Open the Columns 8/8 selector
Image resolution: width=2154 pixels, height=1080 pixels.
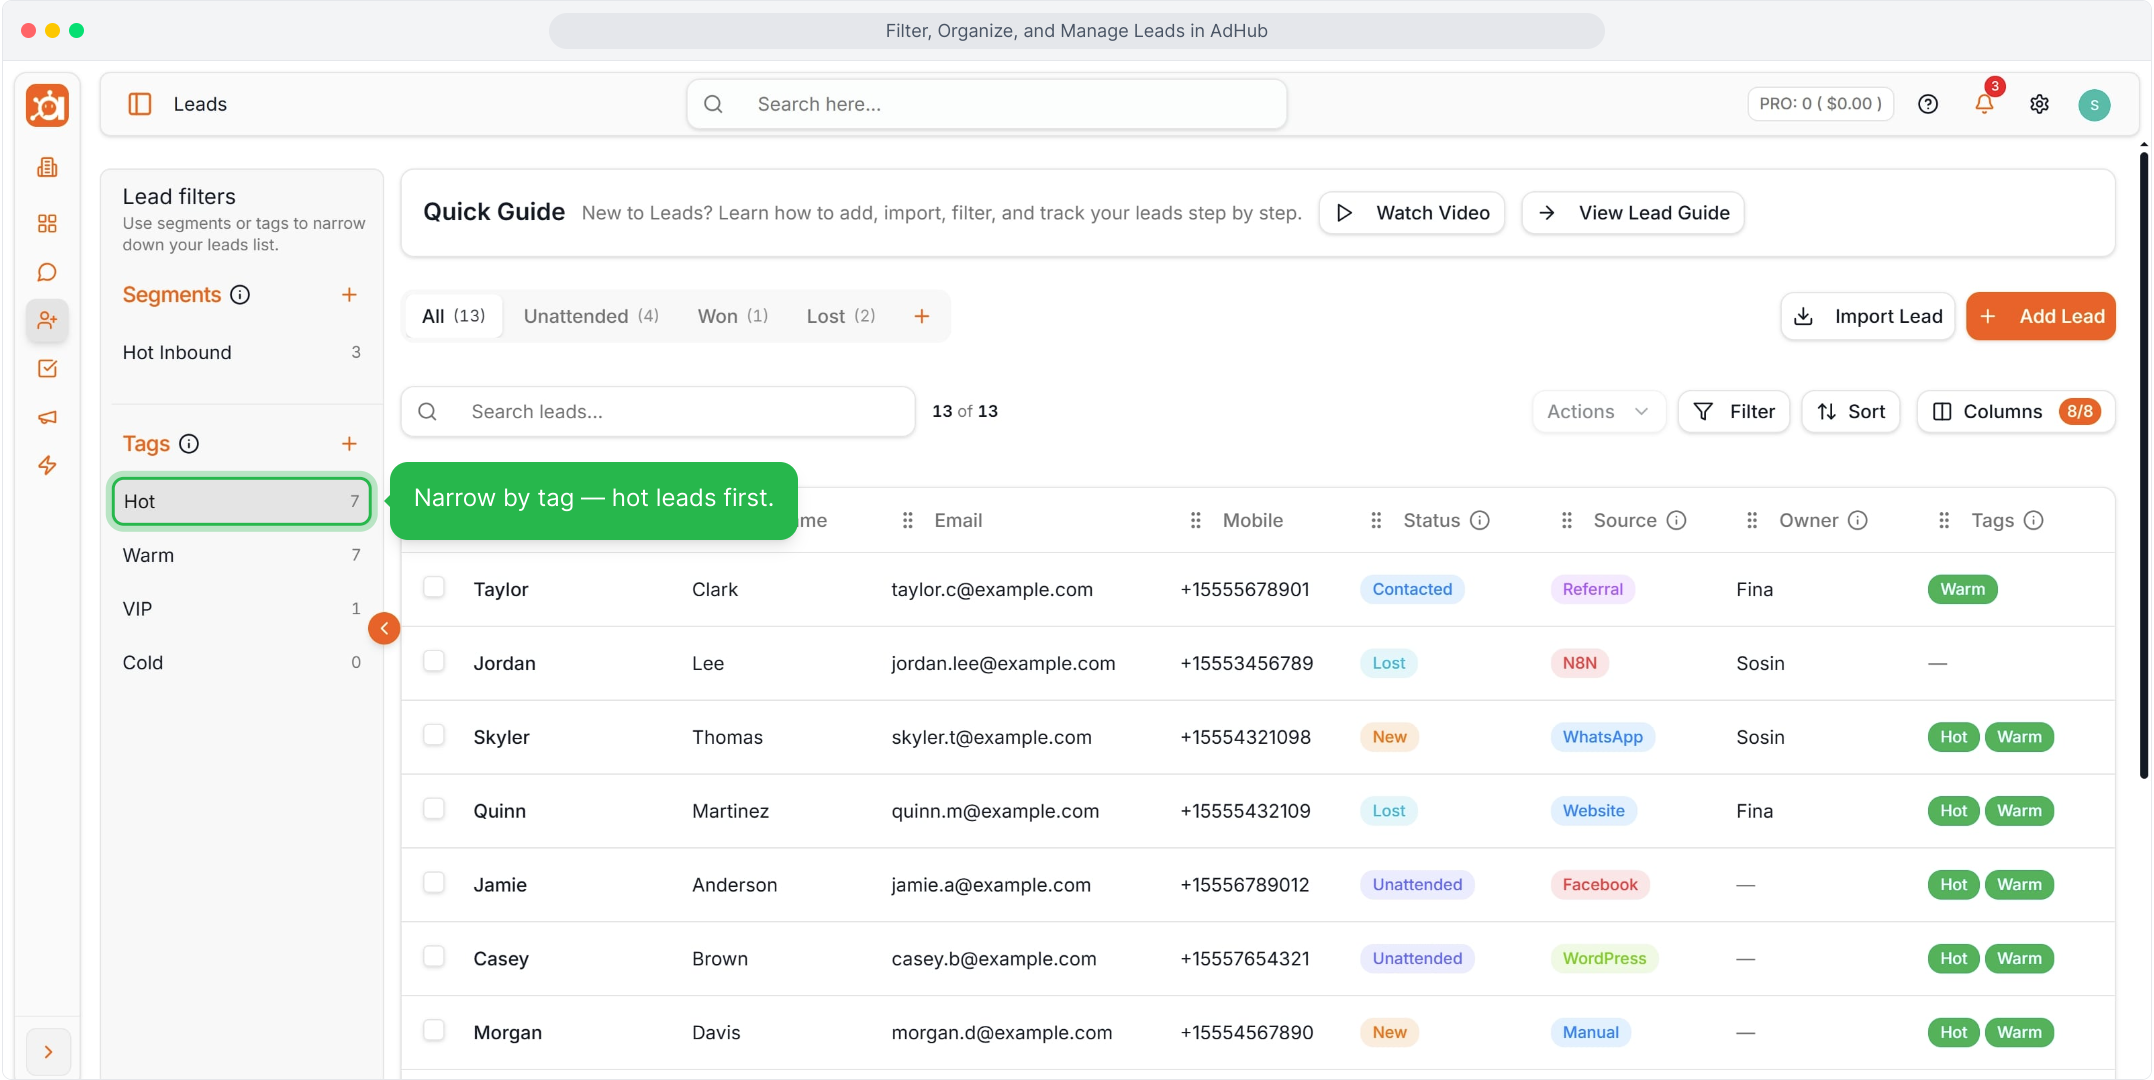click(x=2016, y=411)
